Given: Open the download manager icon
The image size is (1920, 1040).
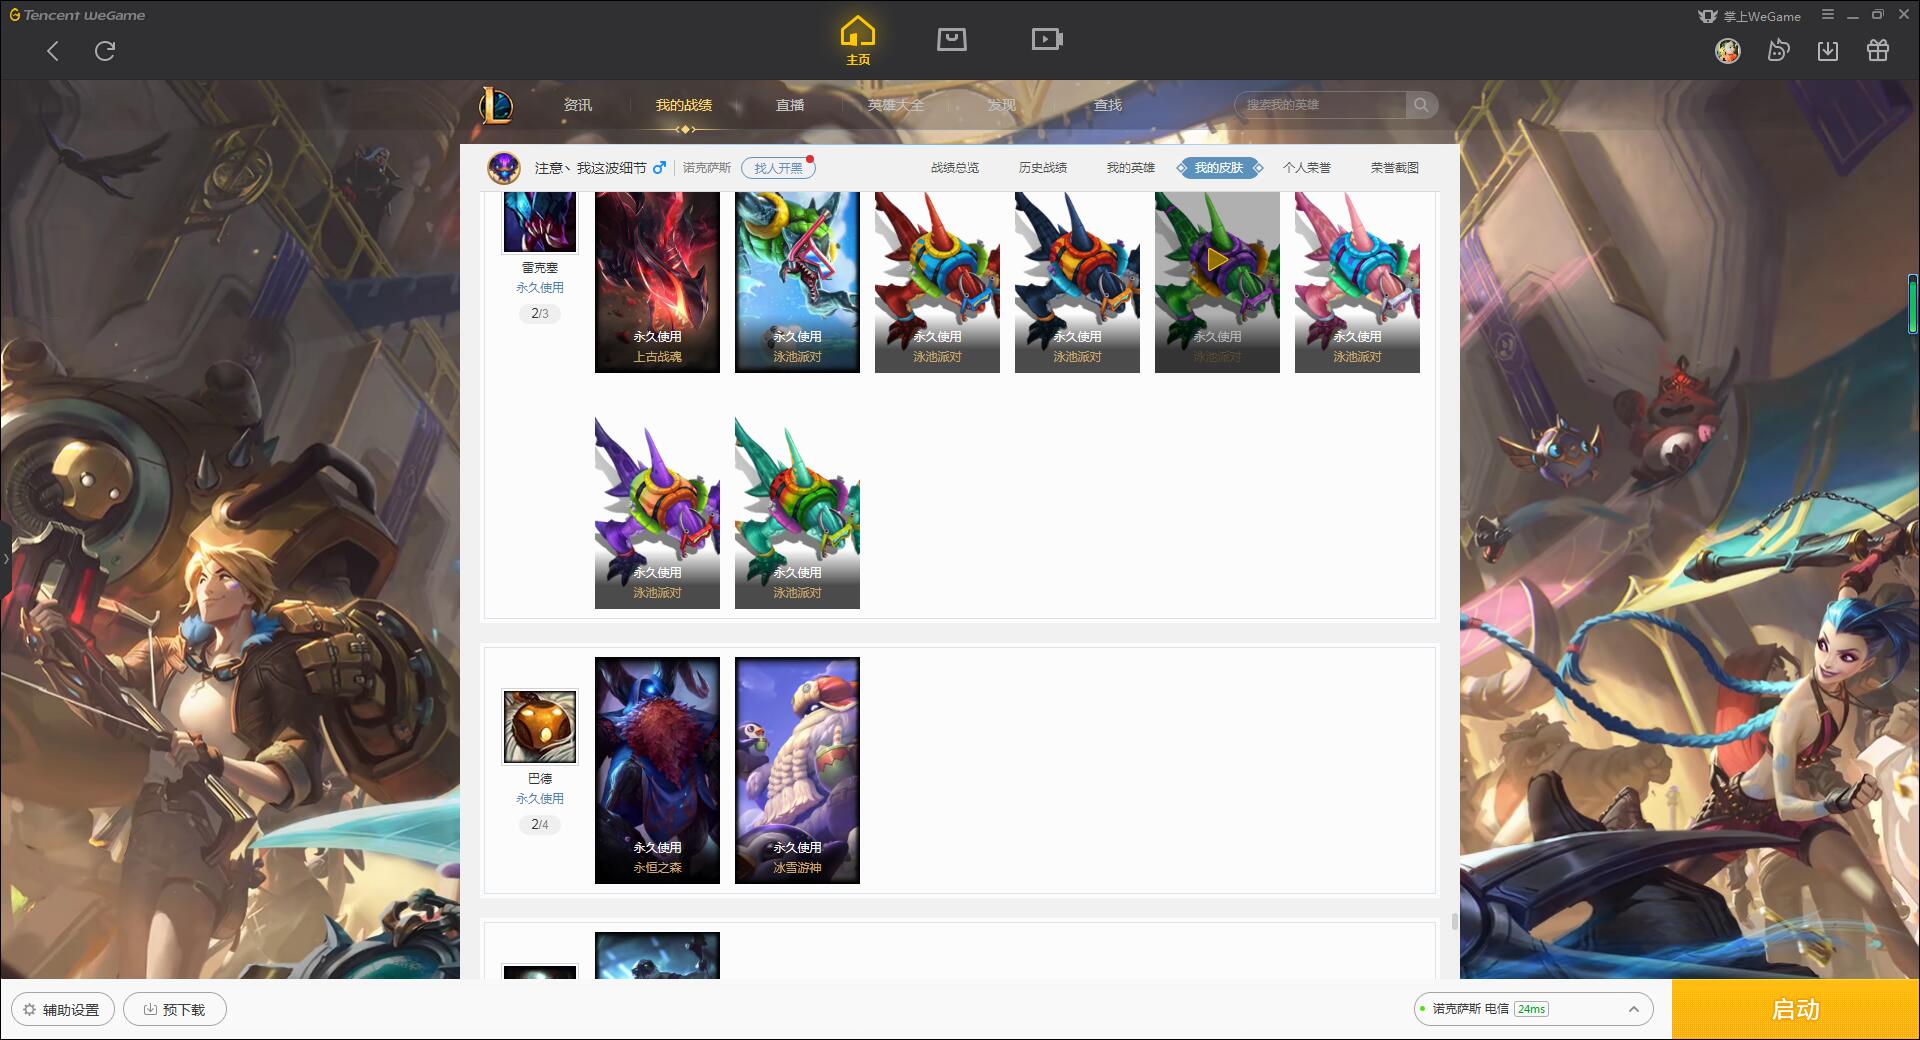Looking at the screenshot, I should pos(1828,50).
